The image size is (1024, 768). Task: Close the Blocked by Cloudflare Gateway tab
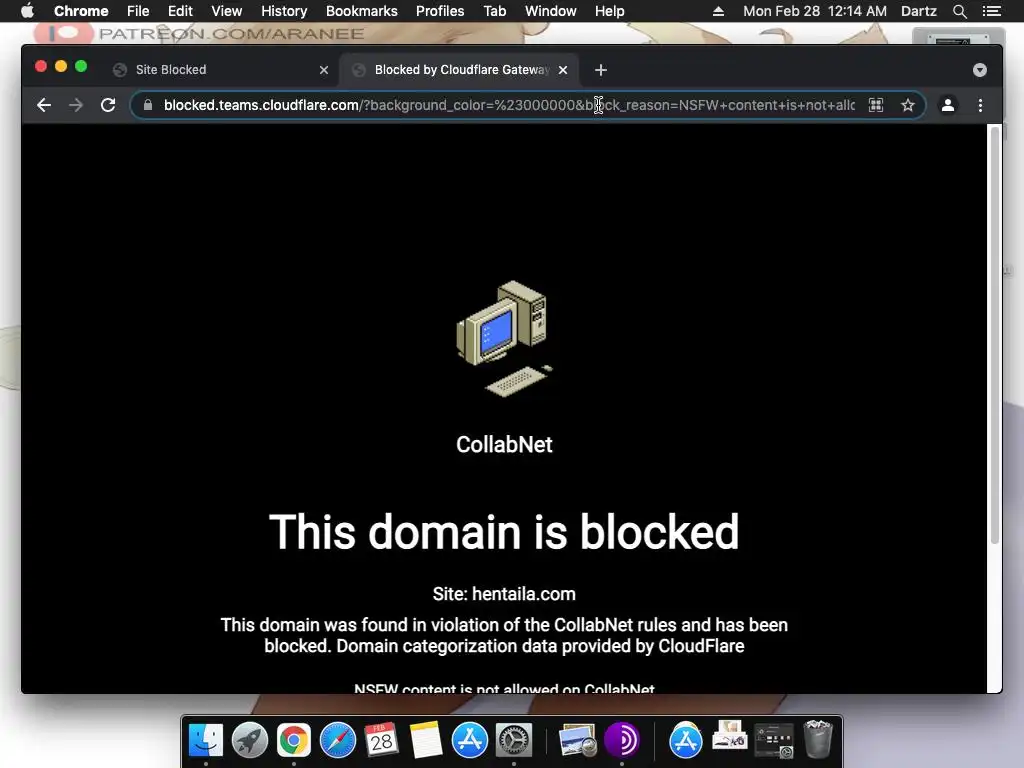coord(563,70)
